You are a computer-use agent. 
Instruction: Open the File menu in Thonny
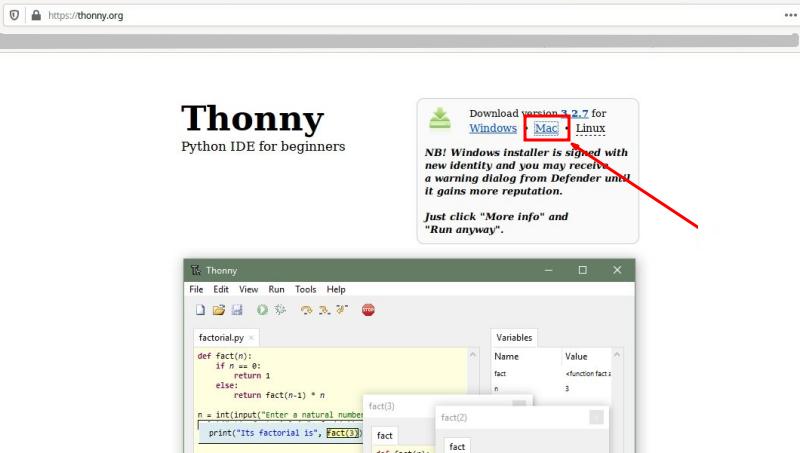pos(196,289)
